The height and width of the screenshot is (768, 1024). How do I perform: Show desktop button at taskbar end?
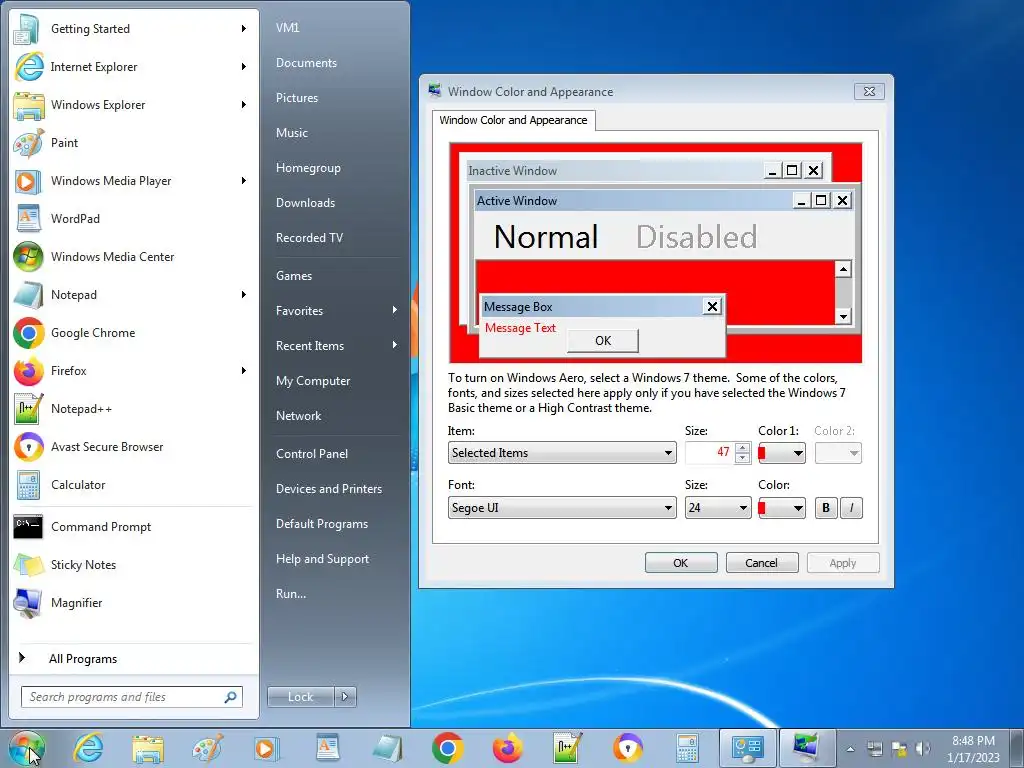click(1017, 748)
